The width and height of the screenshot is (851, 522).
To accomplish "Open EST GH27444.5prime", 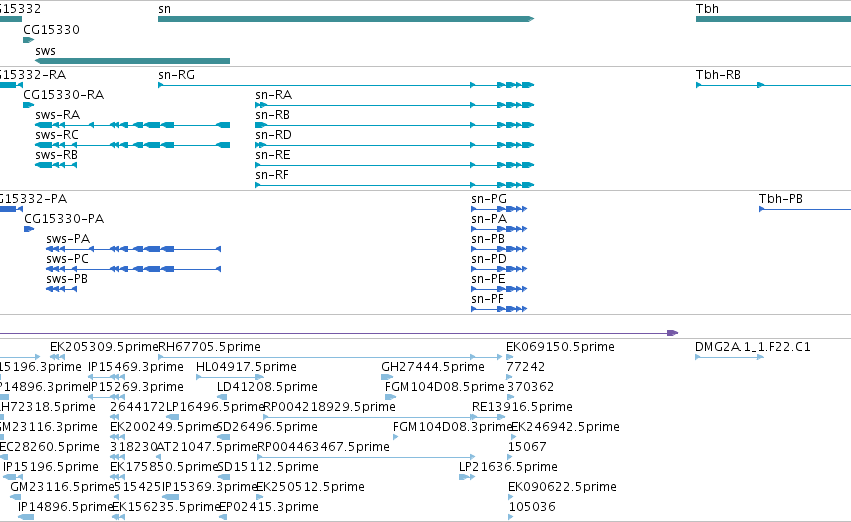I will pyautogui.click(x=433, y=367).
